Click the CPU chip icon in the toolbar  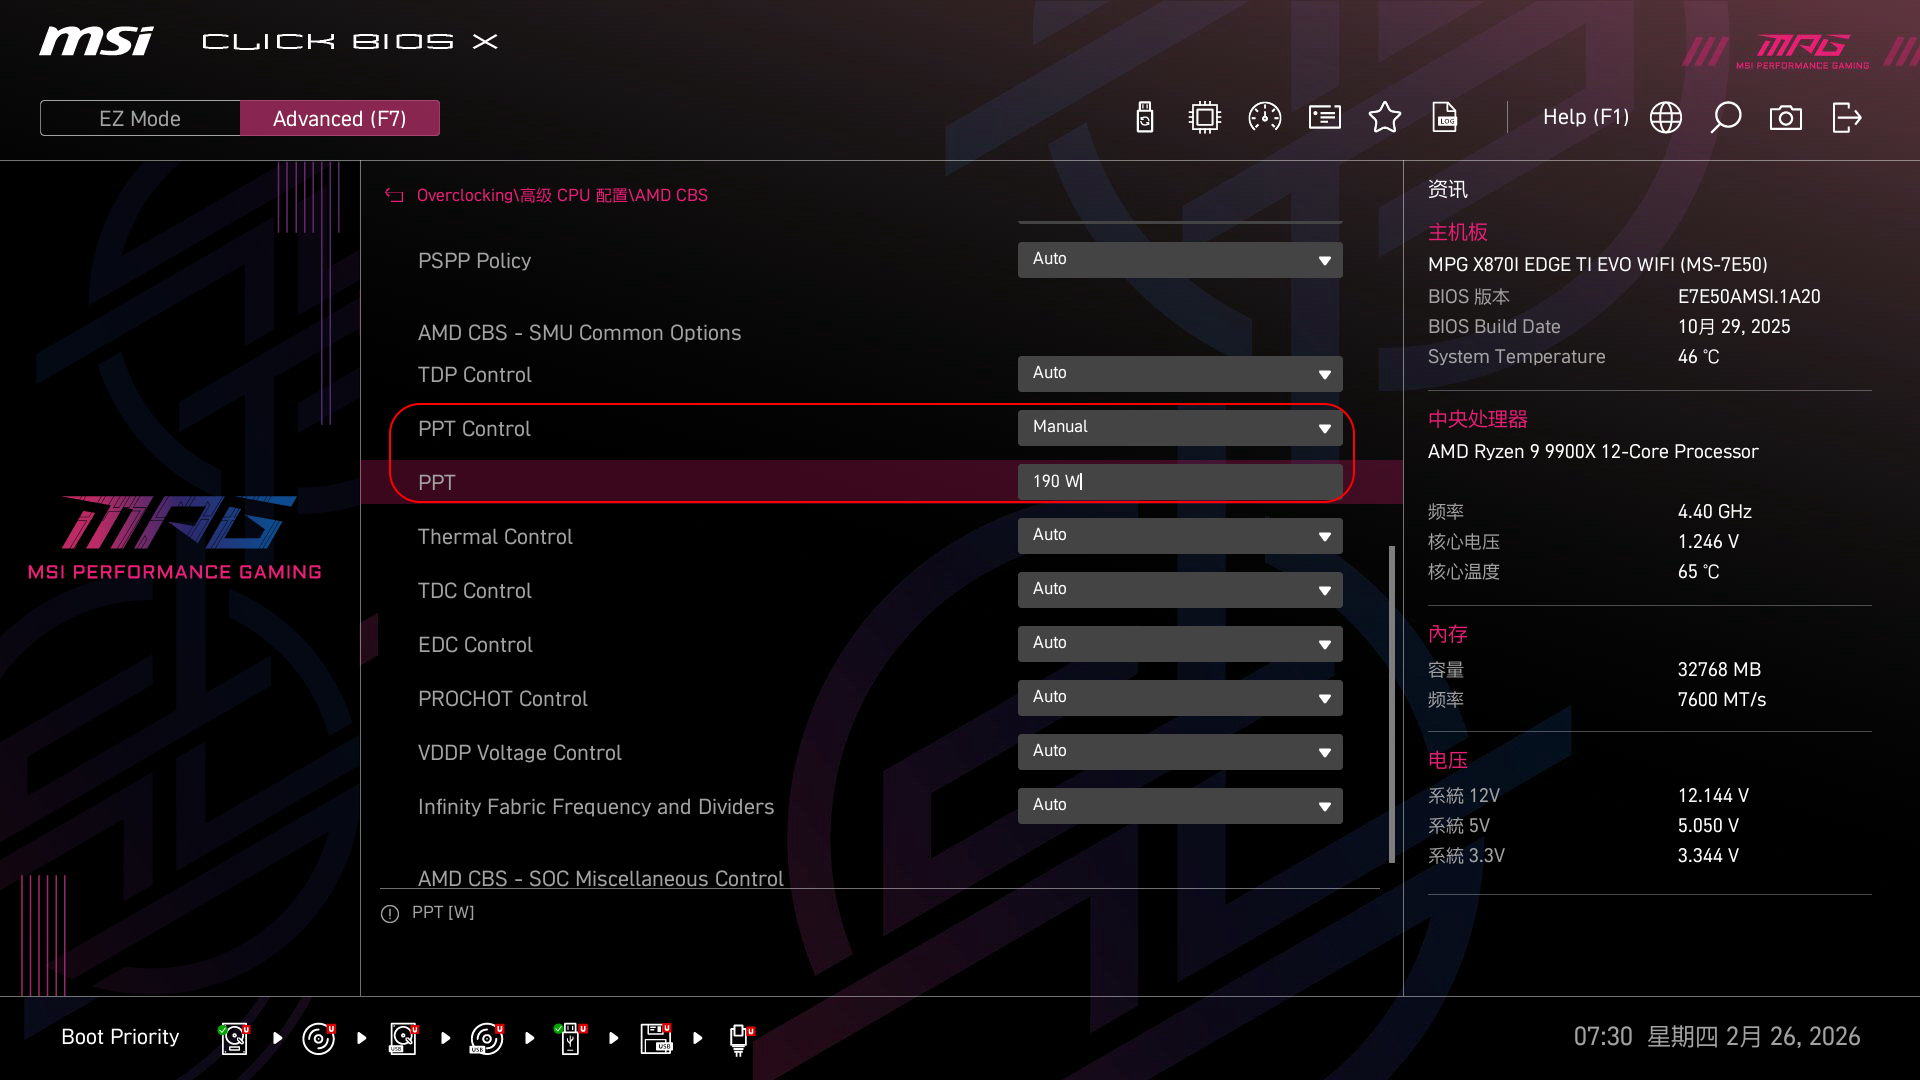point(1205,118)
